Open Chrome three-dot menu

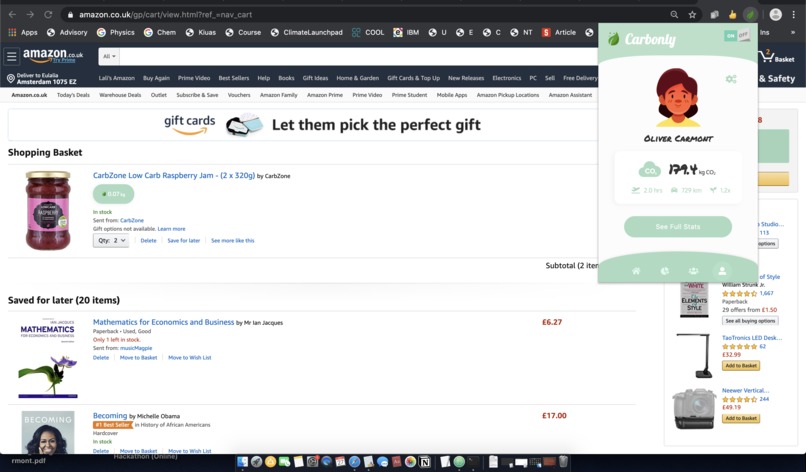click(x=794, y=15)
